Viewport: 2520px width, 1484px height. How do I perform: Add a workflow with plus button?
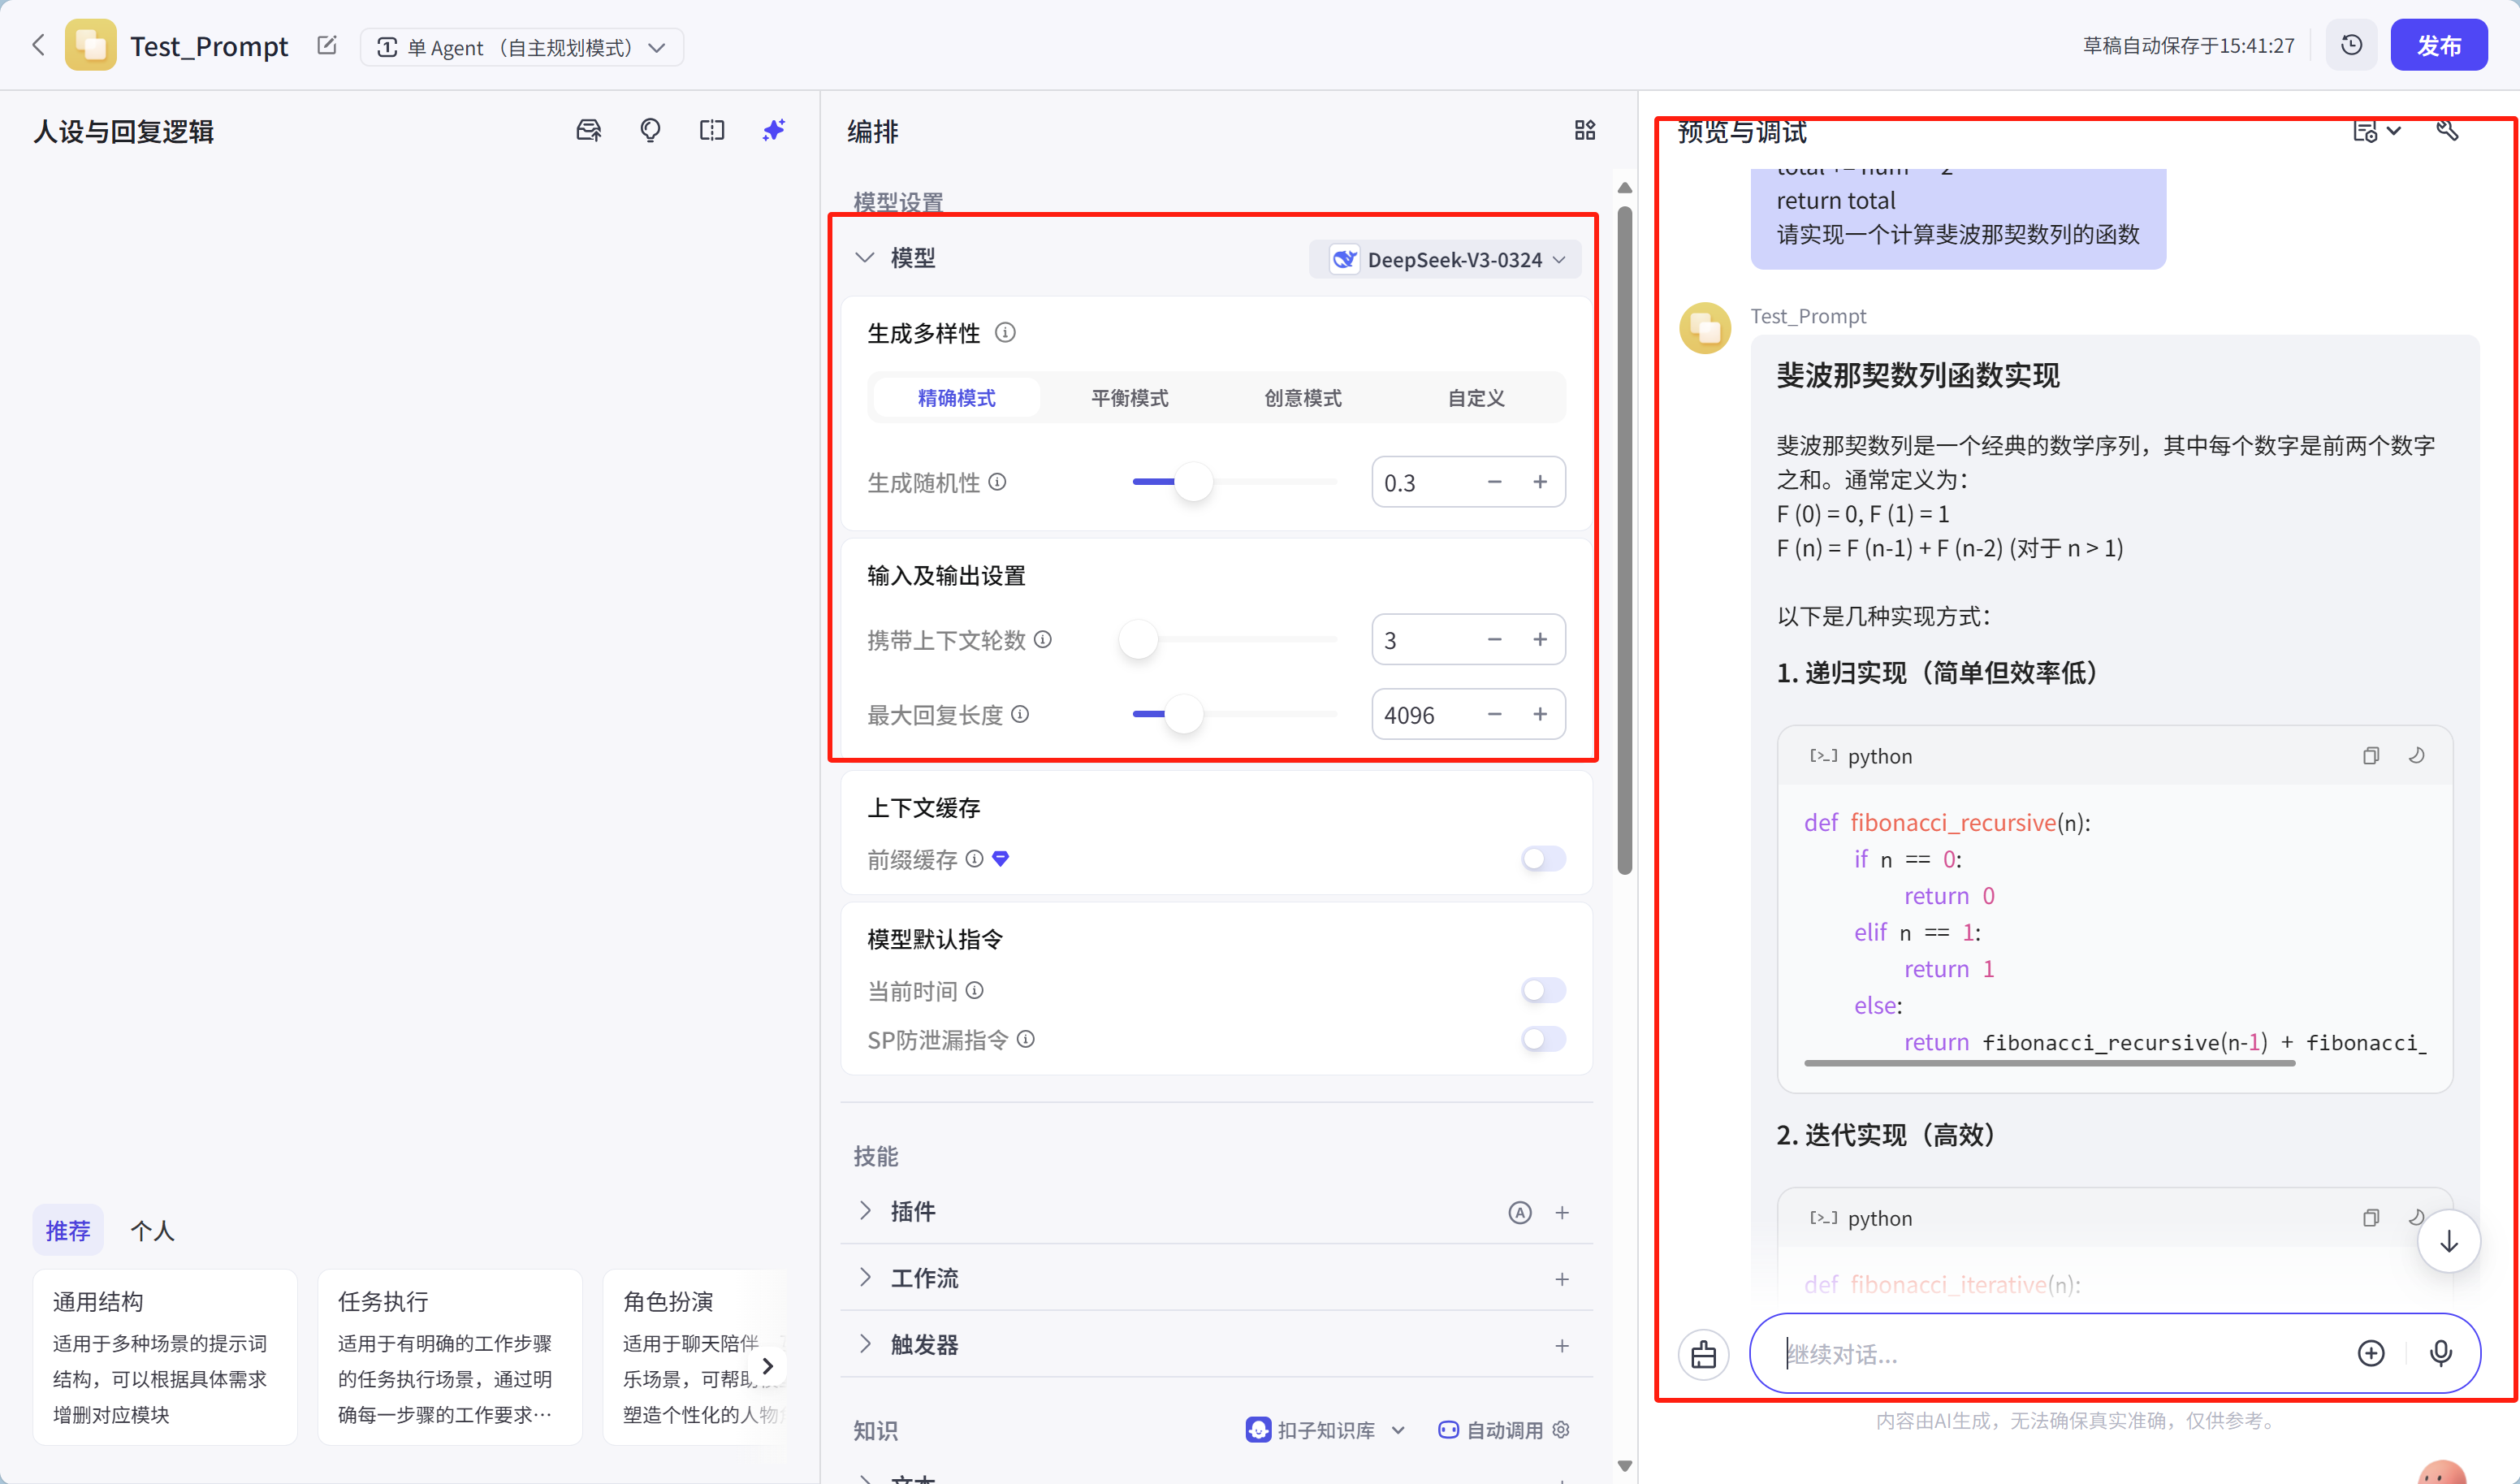(1562, 1278)
